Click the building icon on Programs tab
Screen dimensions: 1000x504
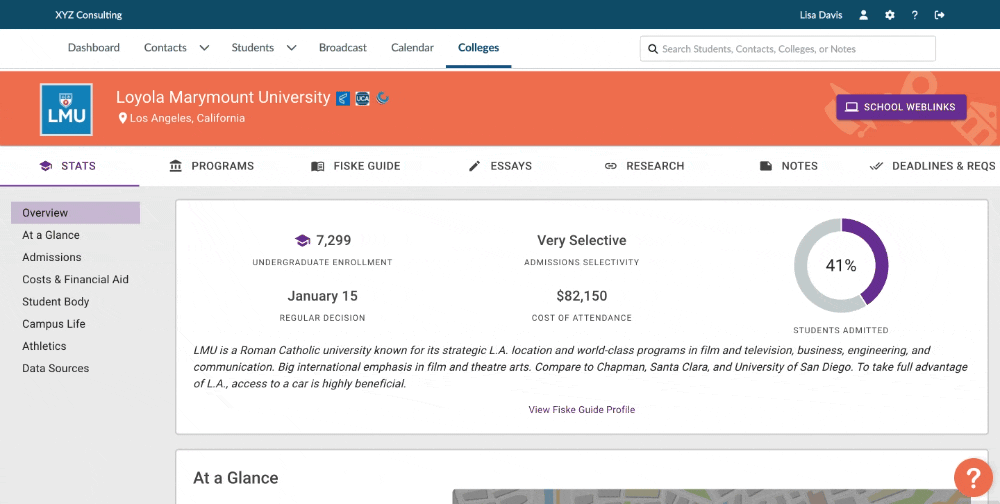pyautogui.click(x=175, y=166)
